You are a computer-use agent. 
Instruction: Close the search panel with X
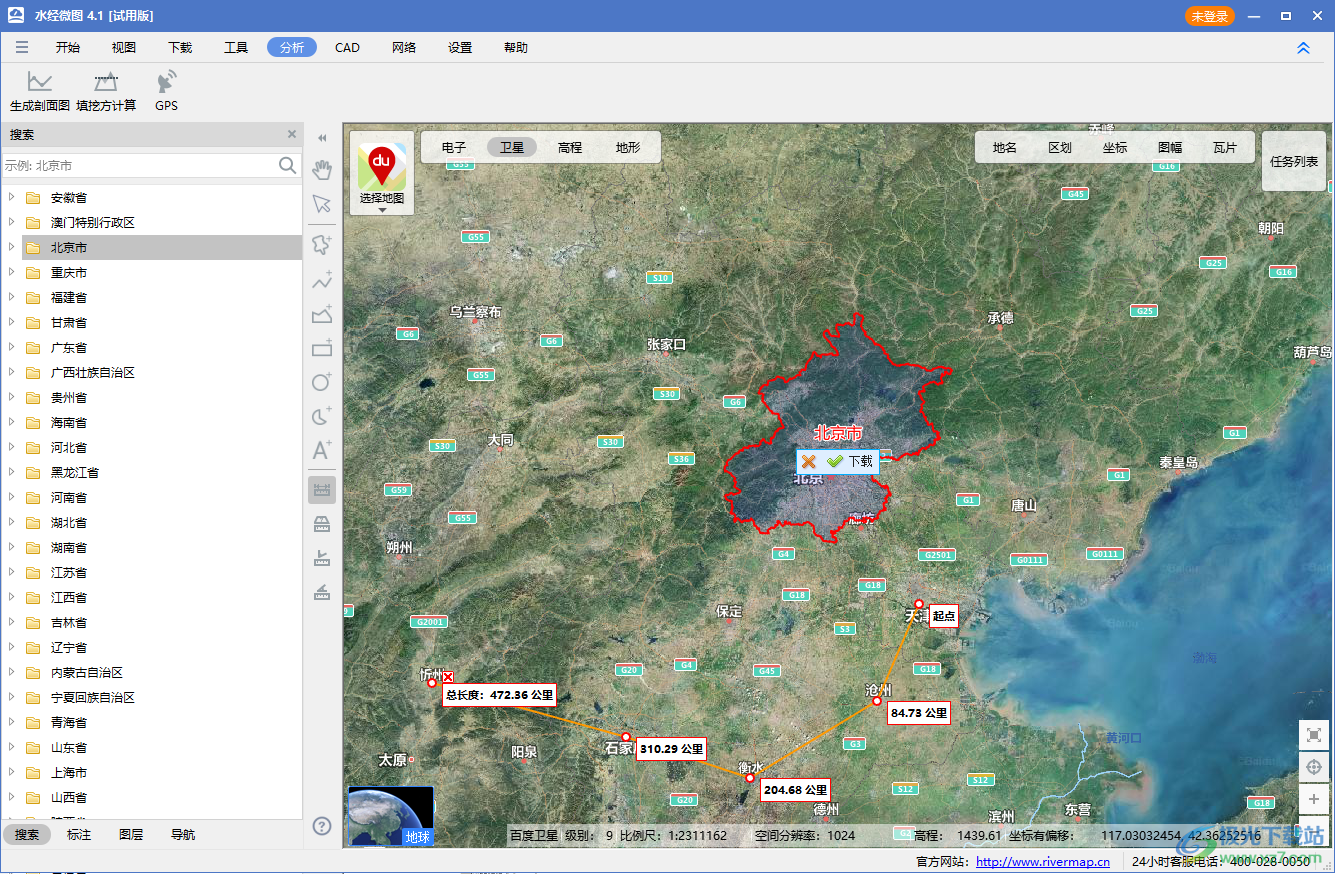(292, 134)
